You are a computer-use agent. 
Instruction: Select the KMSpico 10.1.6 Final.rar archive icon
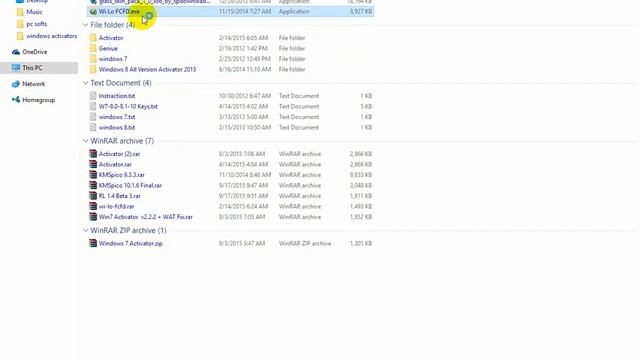click(x=93, y=185)
